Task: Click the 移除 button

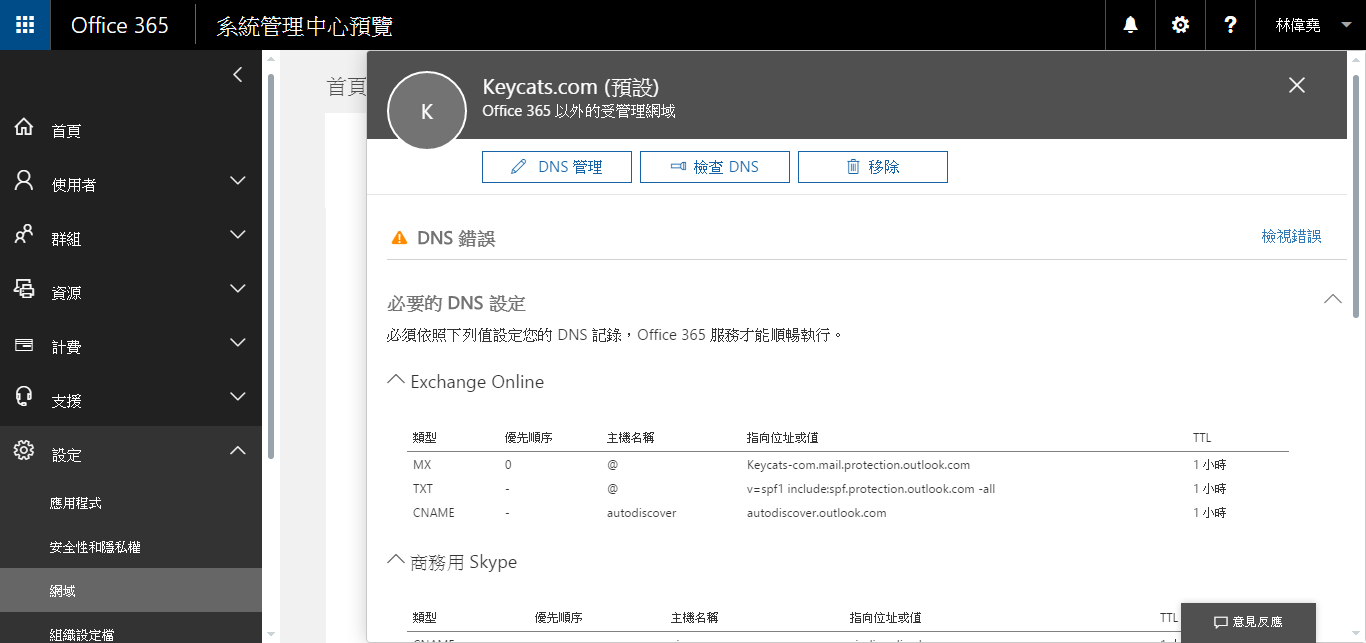Action: (873, 167)
